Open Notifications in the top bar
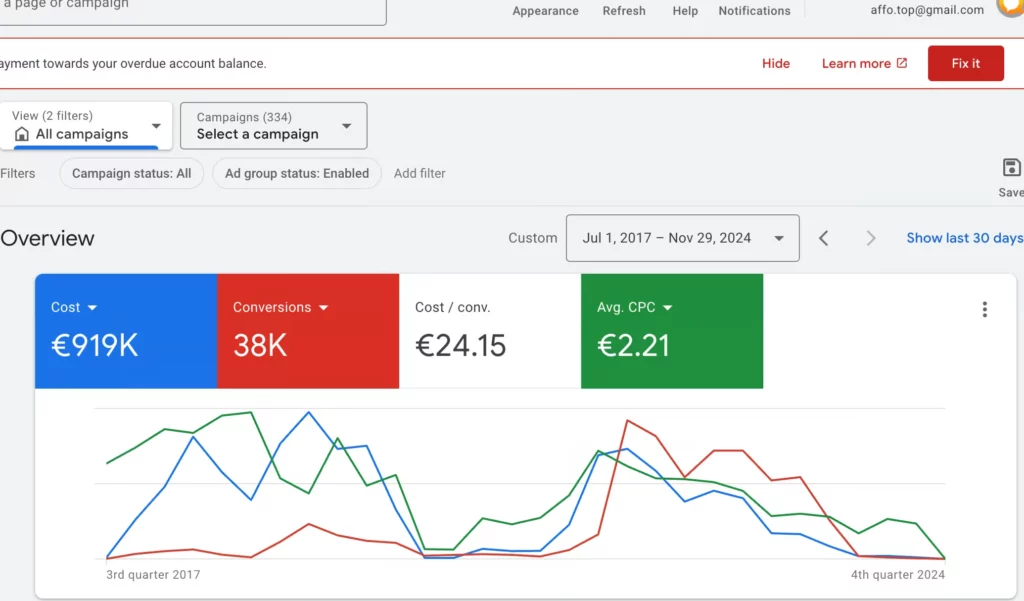Image resolution: width=1024 pixels, height=601 pixels. (x=754, y=11)
